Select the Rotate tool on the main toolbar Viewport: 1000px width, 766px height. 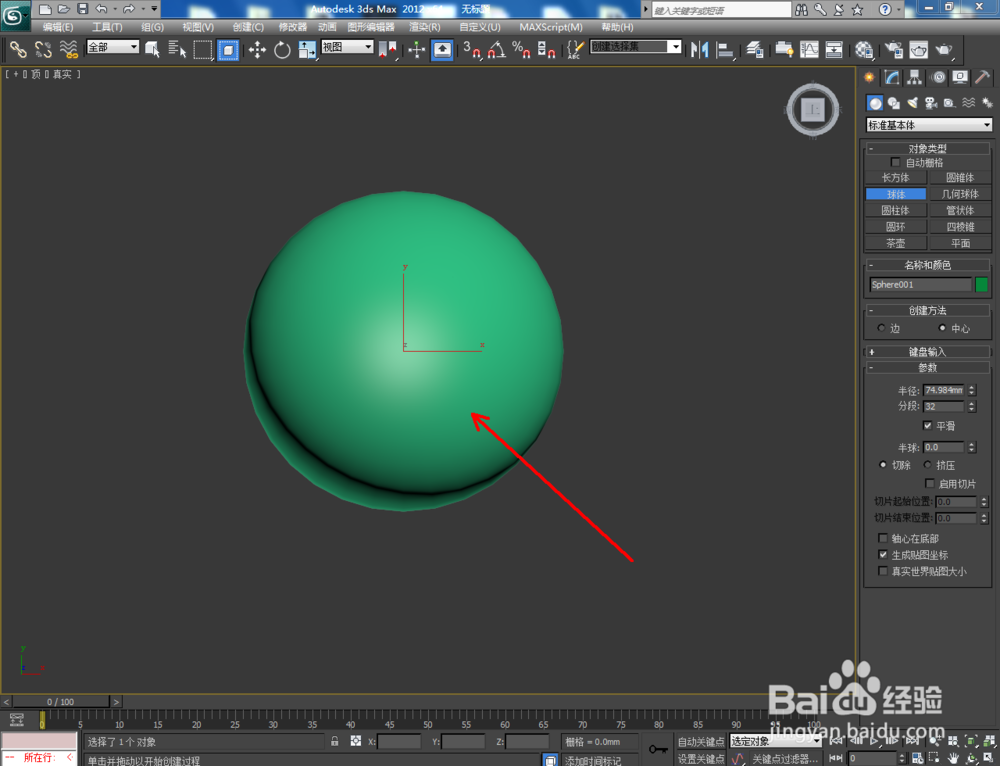tap(283, 50)
